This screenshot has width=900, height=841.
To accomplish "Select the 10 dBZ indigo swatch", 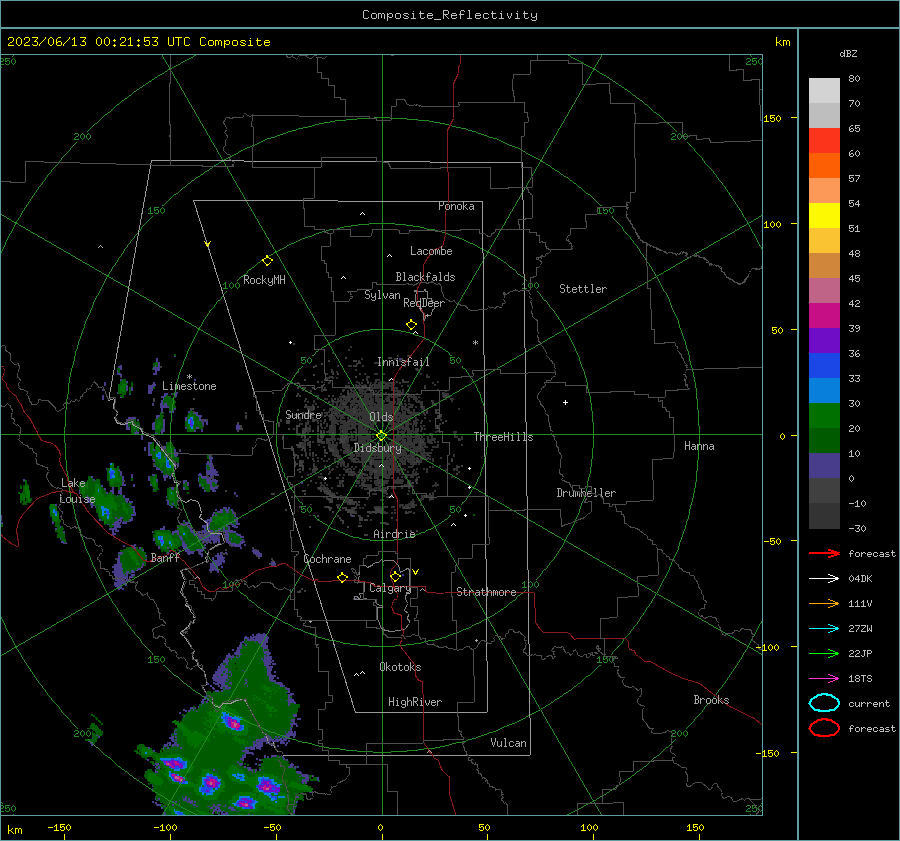I will click(824, 465).
